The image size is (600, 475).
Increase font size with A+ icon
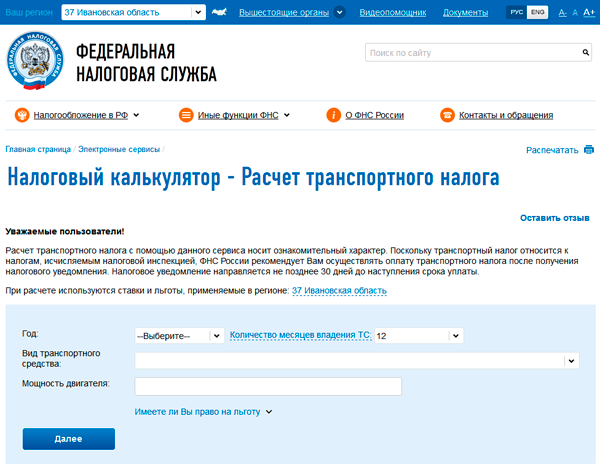(589, 13)
